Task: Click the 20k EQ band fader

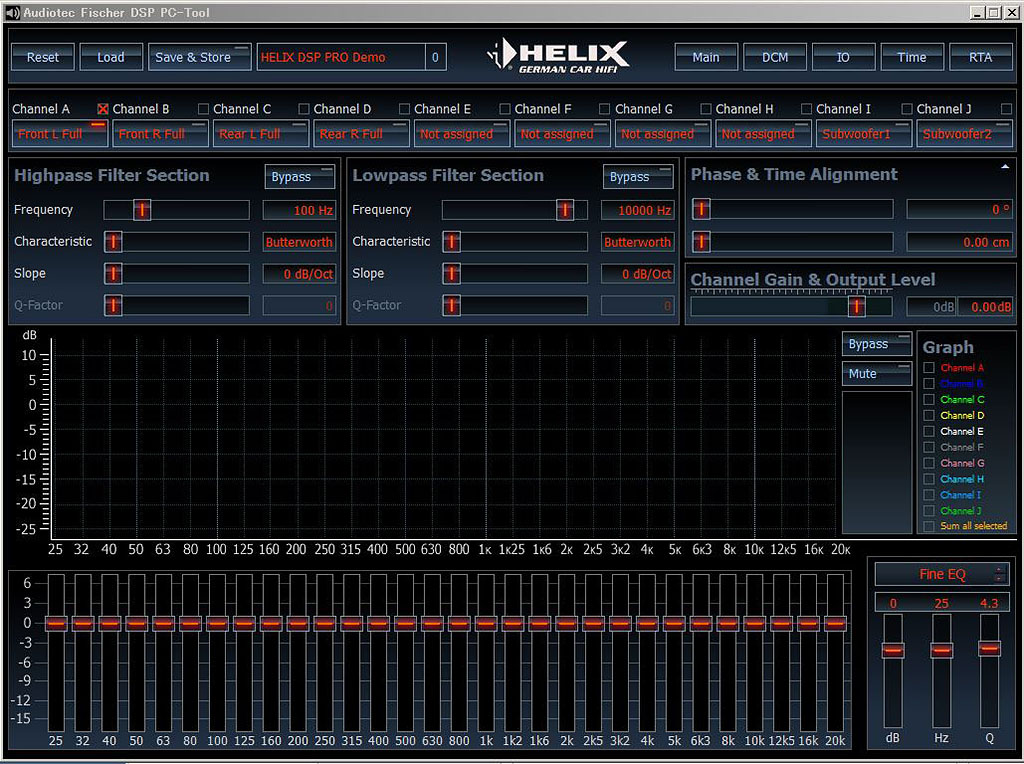Action: 835,624
